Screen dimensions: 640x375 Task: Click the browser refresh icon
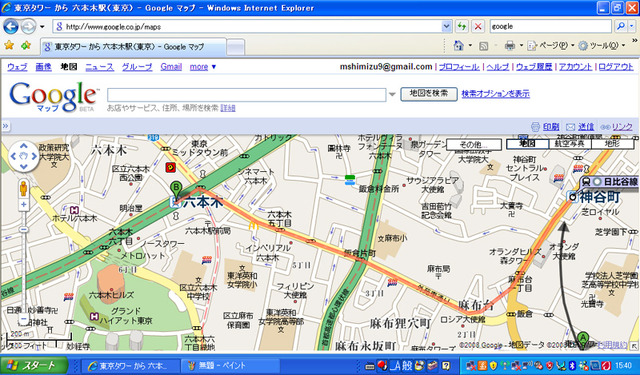point(462,27)
